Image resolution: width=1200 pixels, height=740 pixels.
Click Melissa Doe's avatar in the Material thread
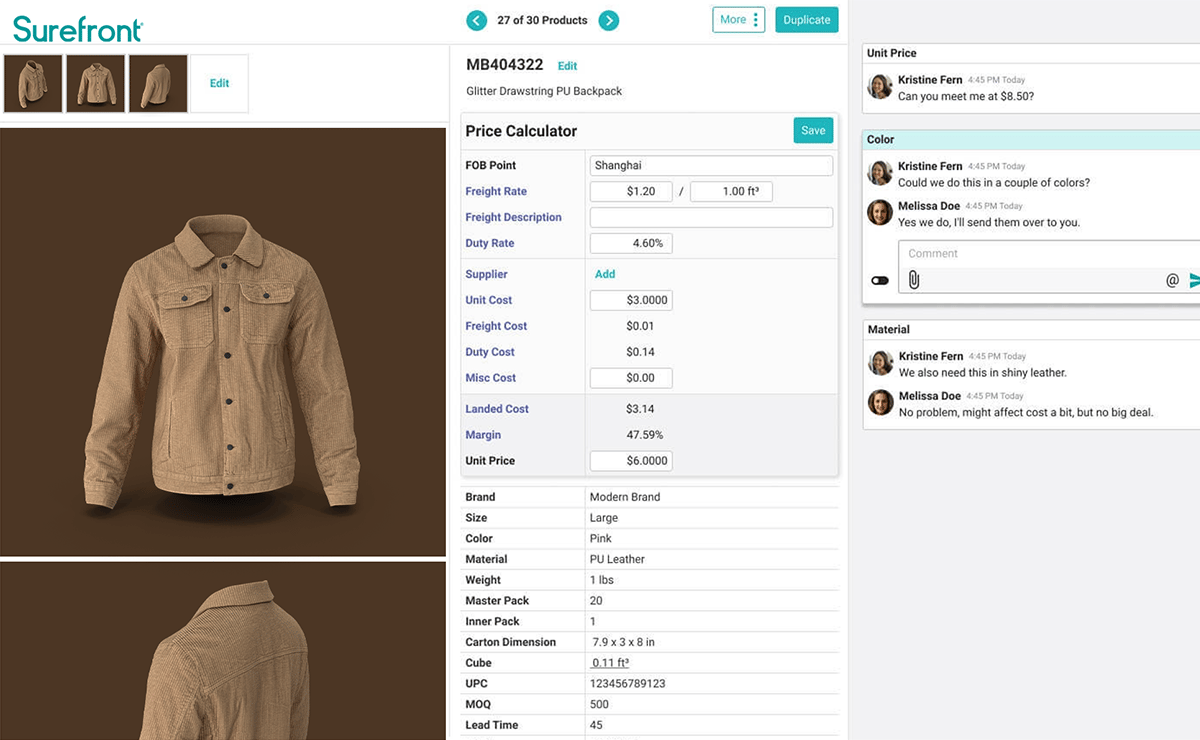pyautogui.click(x=880, y=403)
